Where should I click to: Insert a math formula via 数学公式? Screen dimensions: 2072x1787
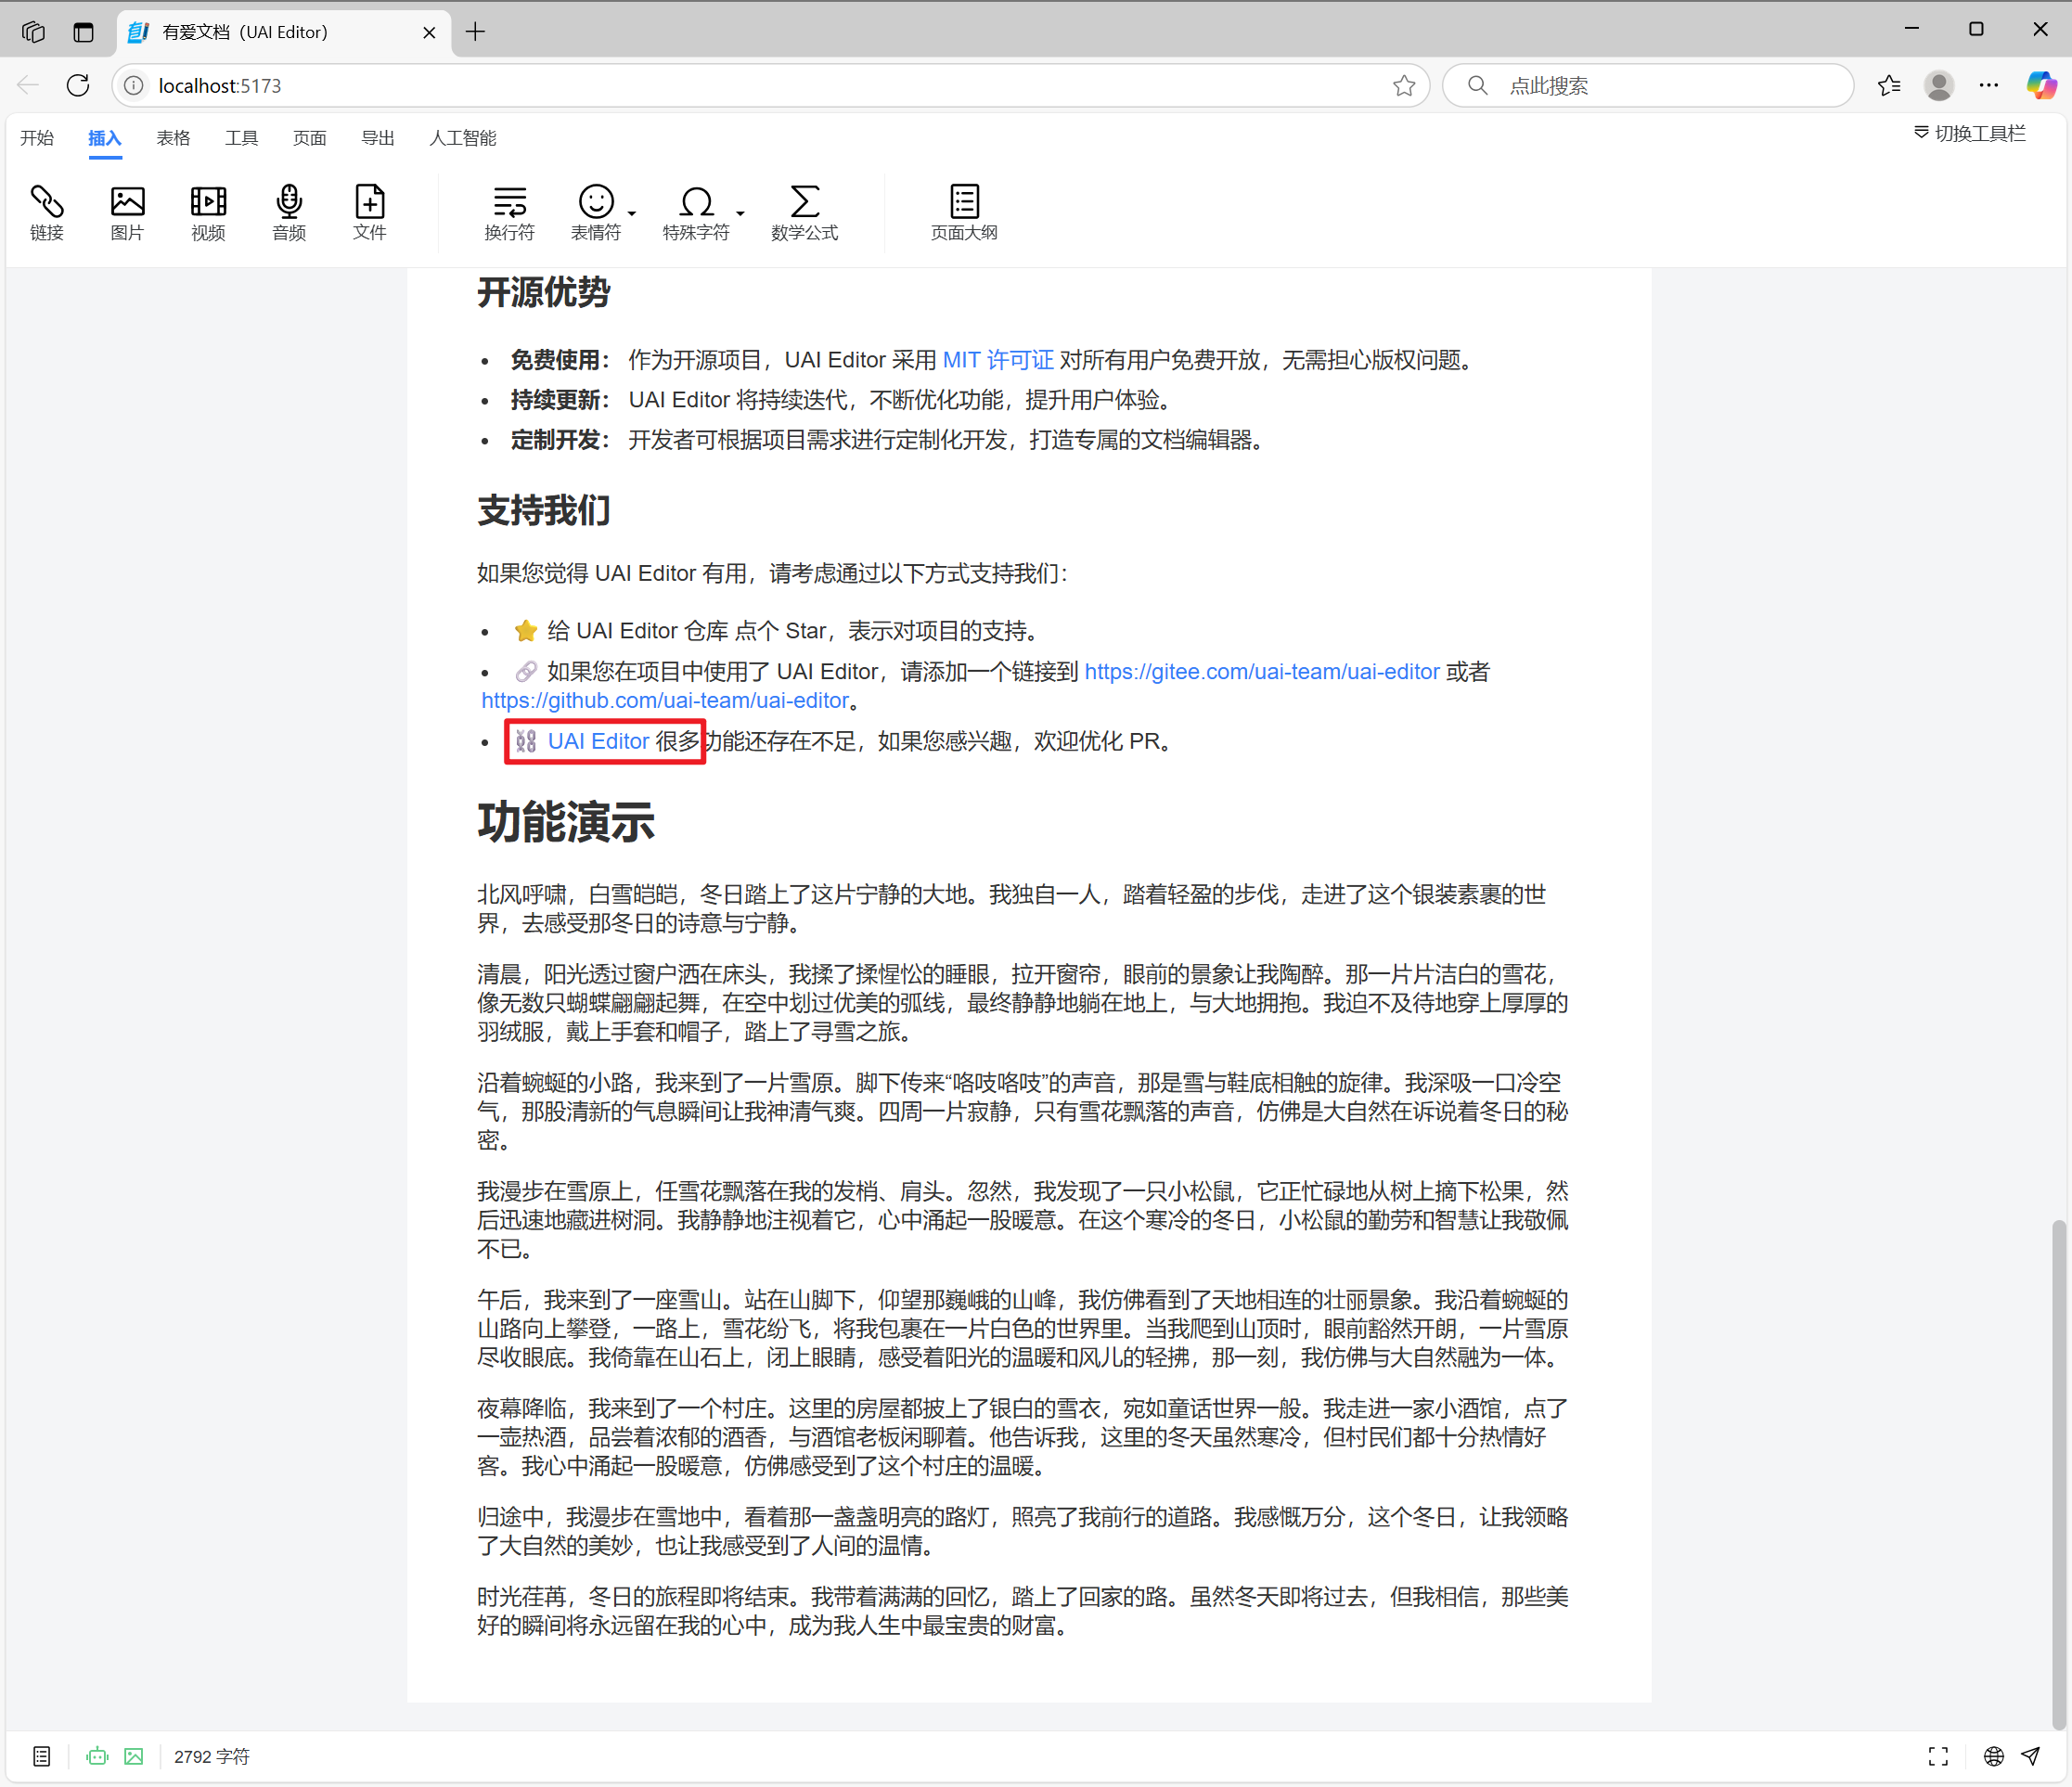[804, 212]
